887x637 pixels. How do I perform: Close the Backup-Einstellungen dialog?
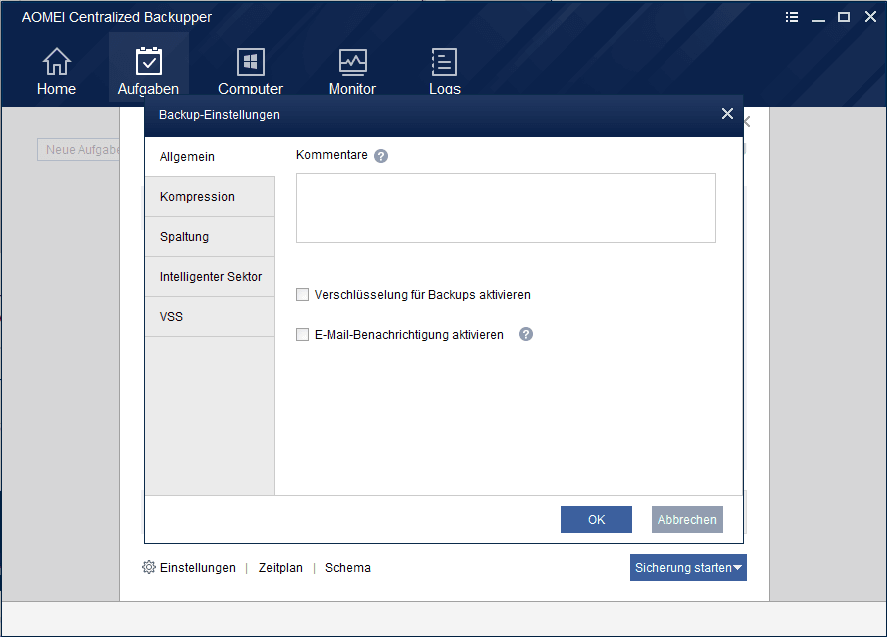(727, 114)
